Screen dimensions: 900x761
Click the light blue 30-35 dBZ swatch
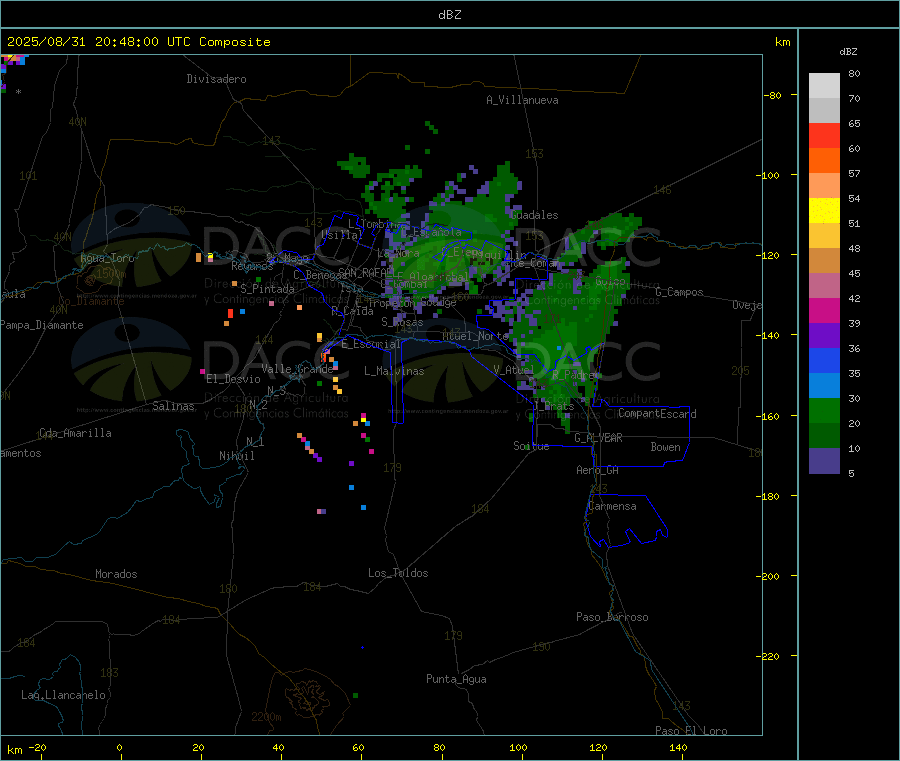pyautogui.click(x=824, y=385)
